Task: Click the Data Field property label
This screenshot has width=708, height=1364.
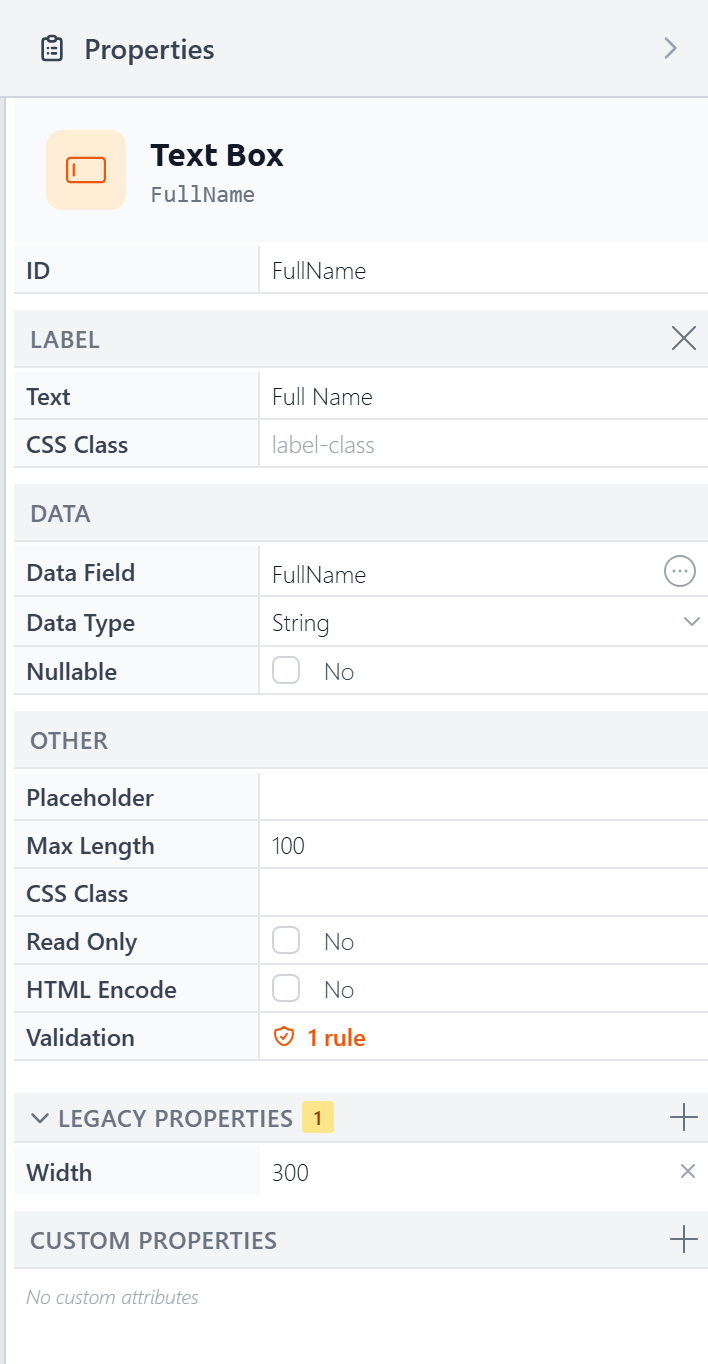Action: (80, 573)
